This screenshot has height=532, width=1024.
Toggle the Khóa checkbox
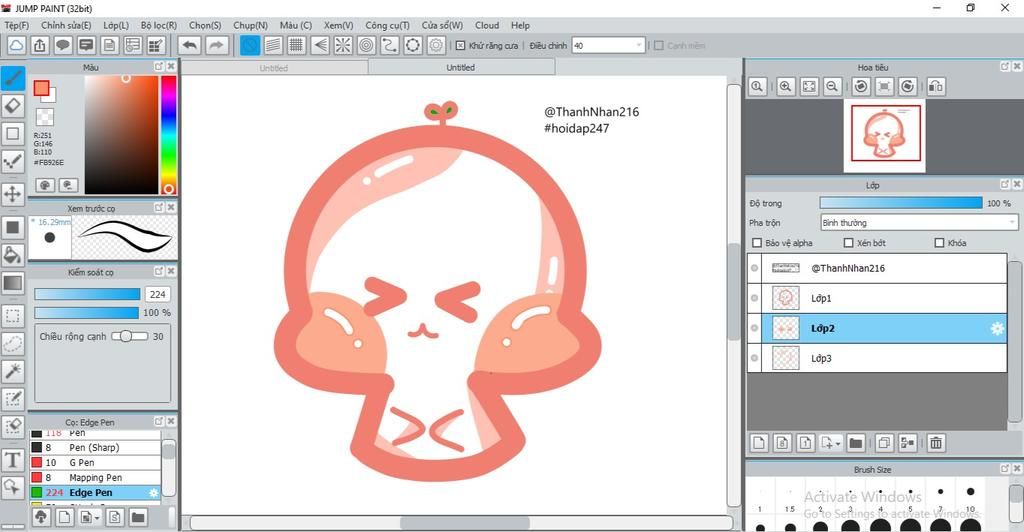939,243
